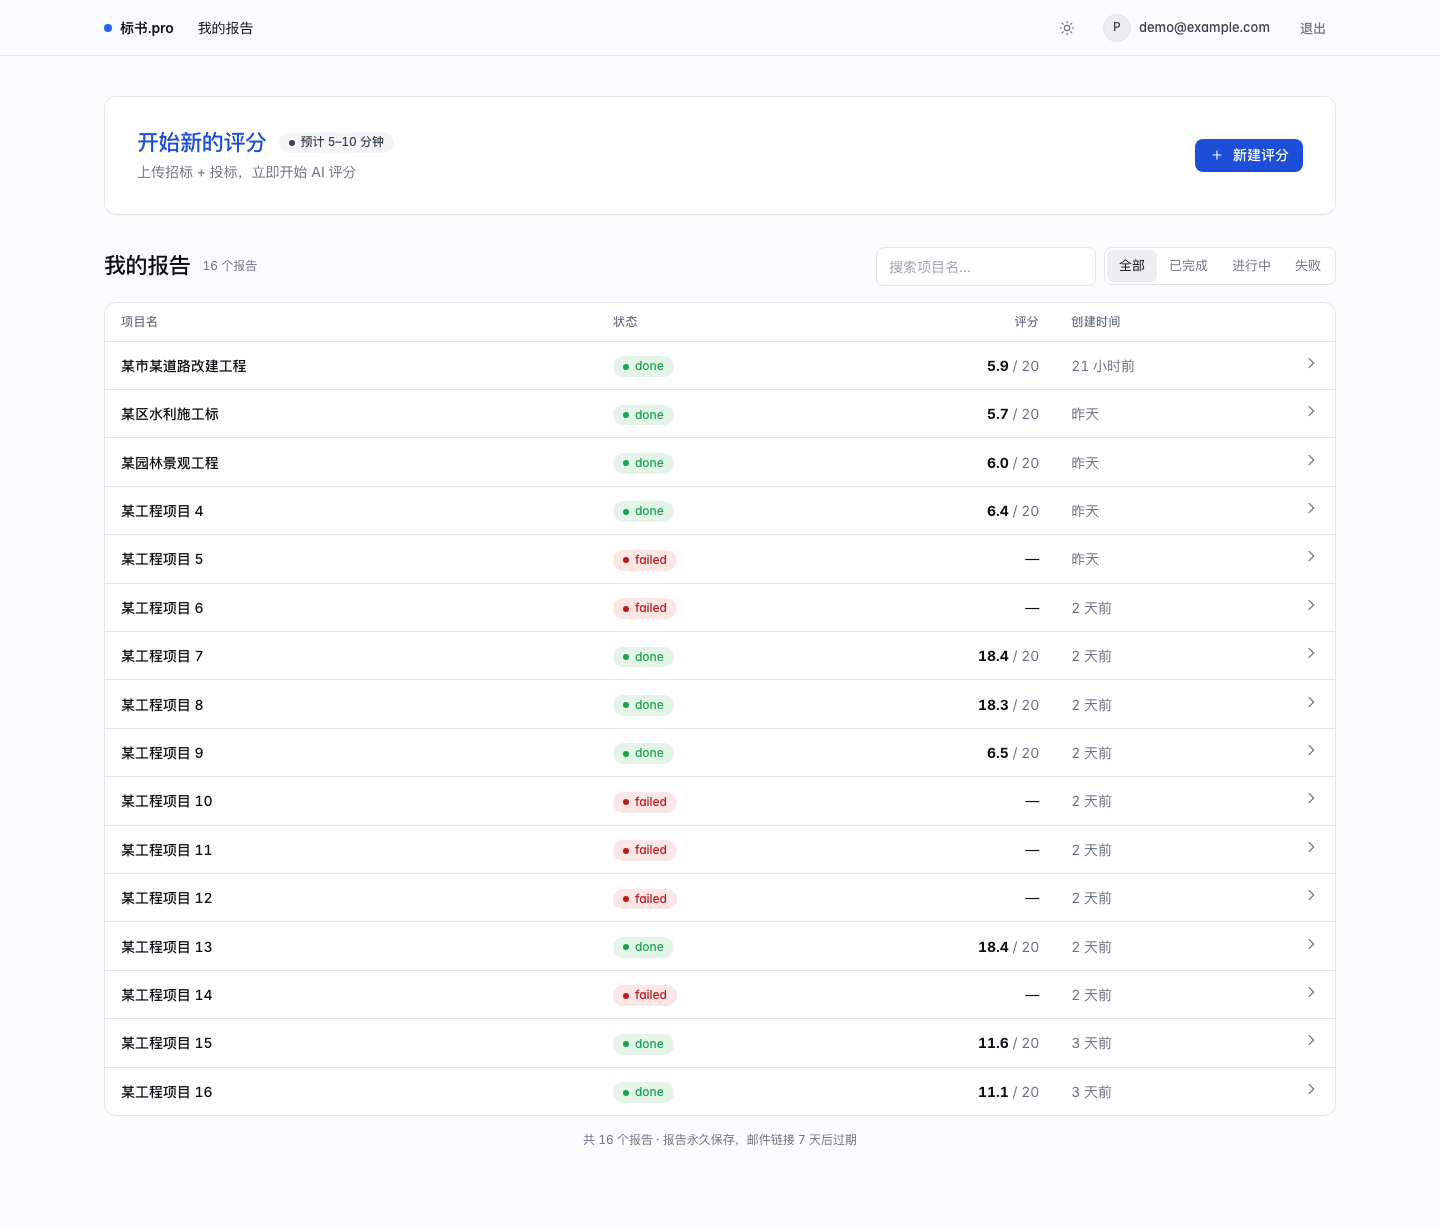Click the project name 某区水利施工标
The width and height of the screenshot is (1440, 1229).
pos(170,414)
